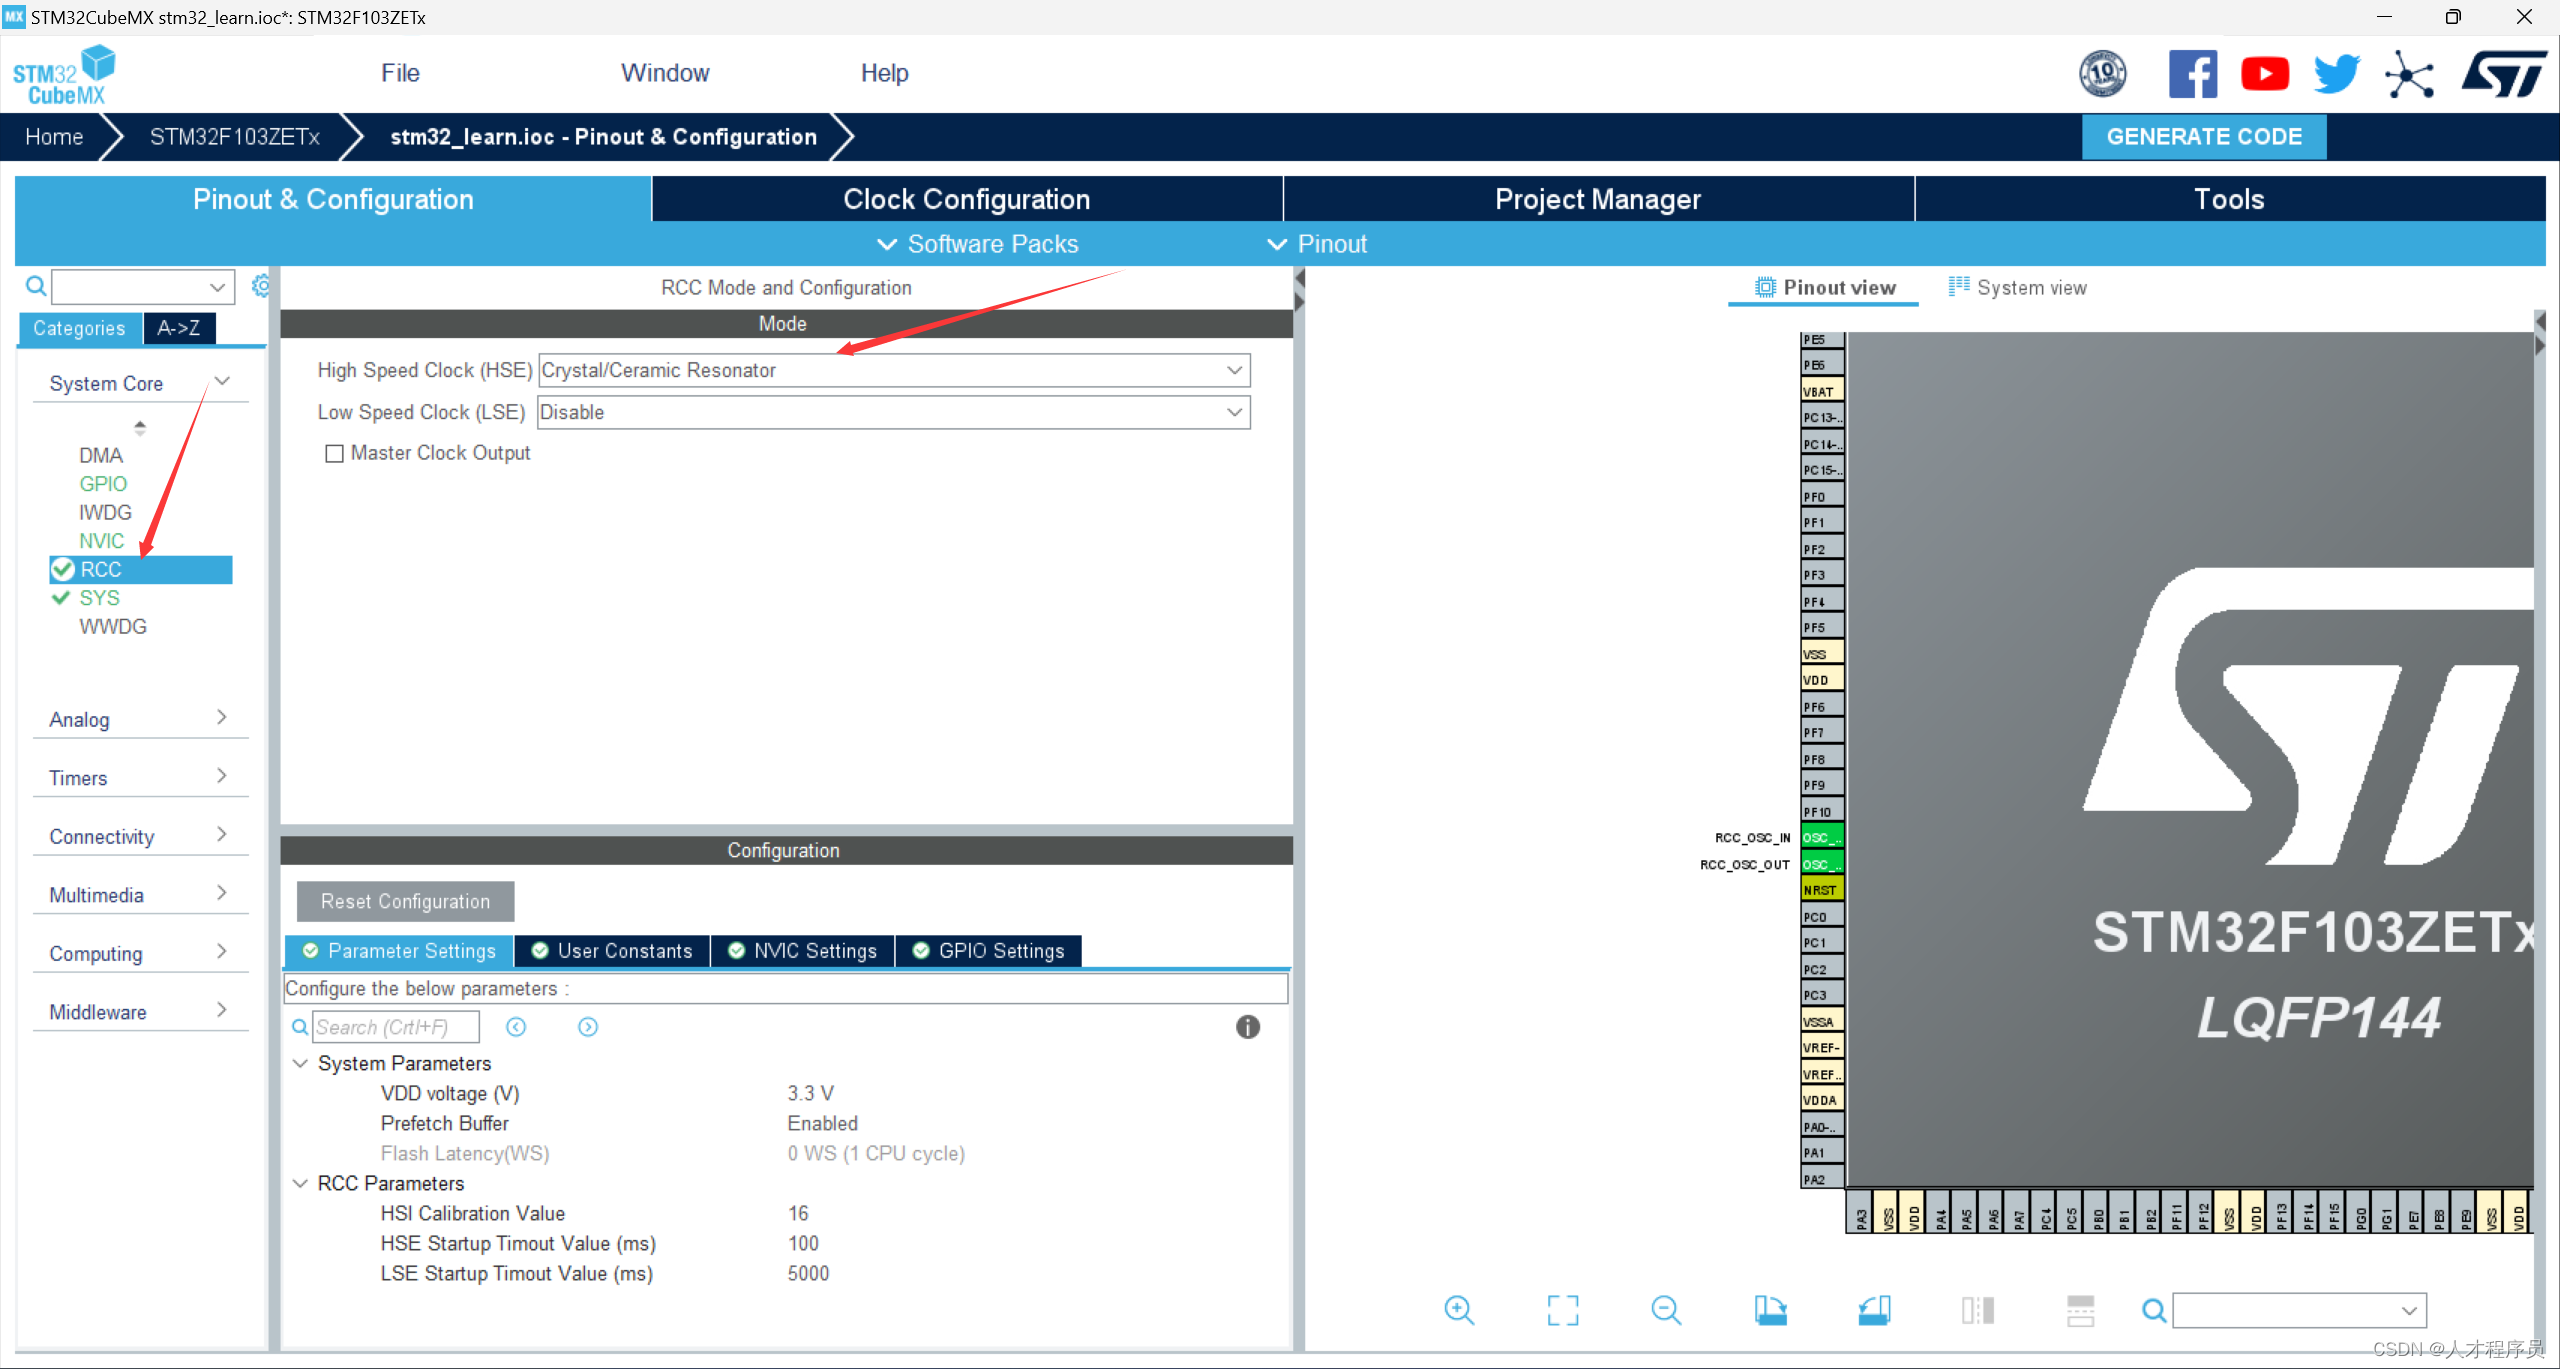Open the Low Speed Clock (LSE) dropdown
This screenshot has height=1369, width=2560.
pos(894,412)
